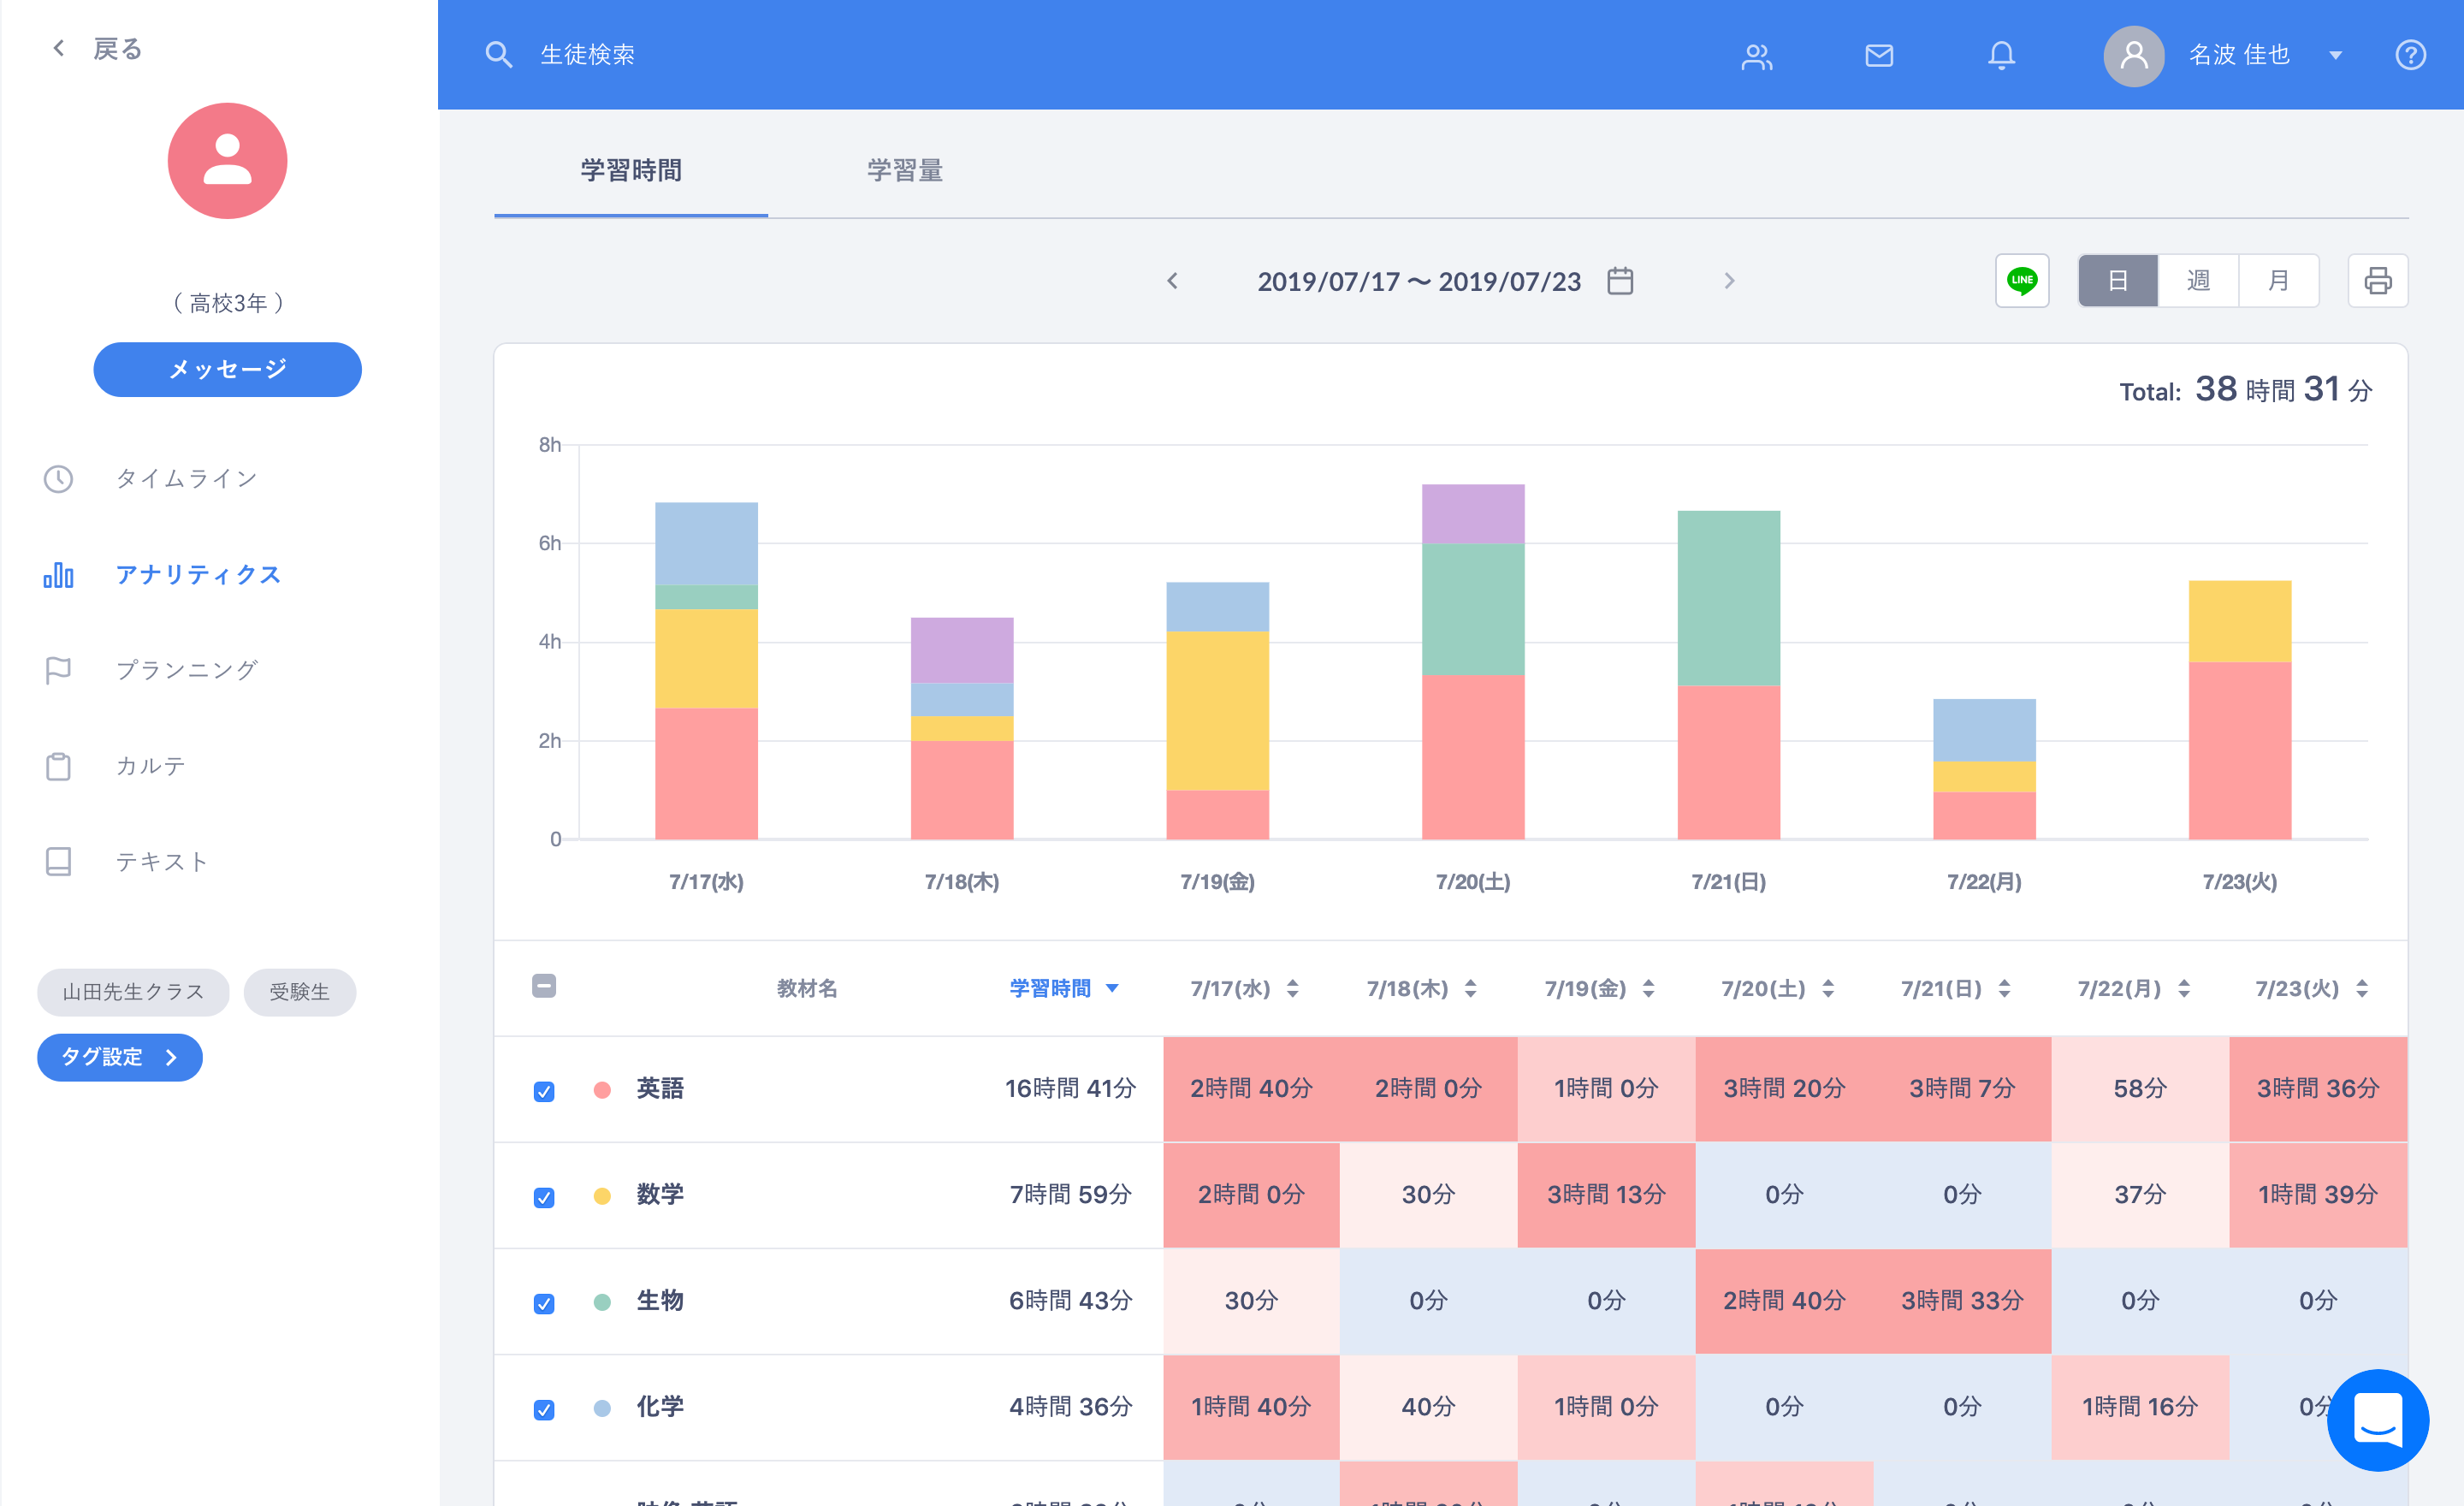Viewport: 2464px width, 1506px height.
Task: Uncheck the 英語 row checkbox
Action: click(x=544, y=1091)
